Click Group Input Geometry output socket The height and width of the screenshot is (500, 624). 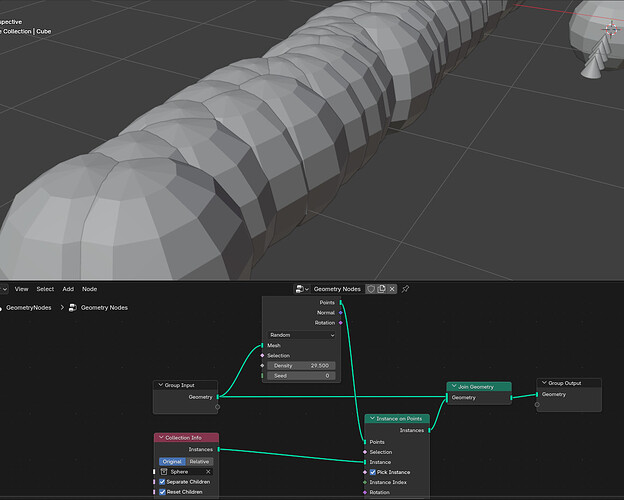tap(218, 397)
